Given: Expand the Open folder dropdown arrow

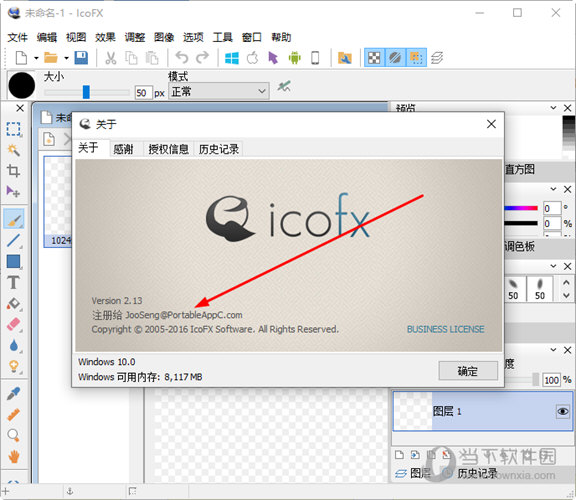Looking at the screenshot, I should [66, 58].
